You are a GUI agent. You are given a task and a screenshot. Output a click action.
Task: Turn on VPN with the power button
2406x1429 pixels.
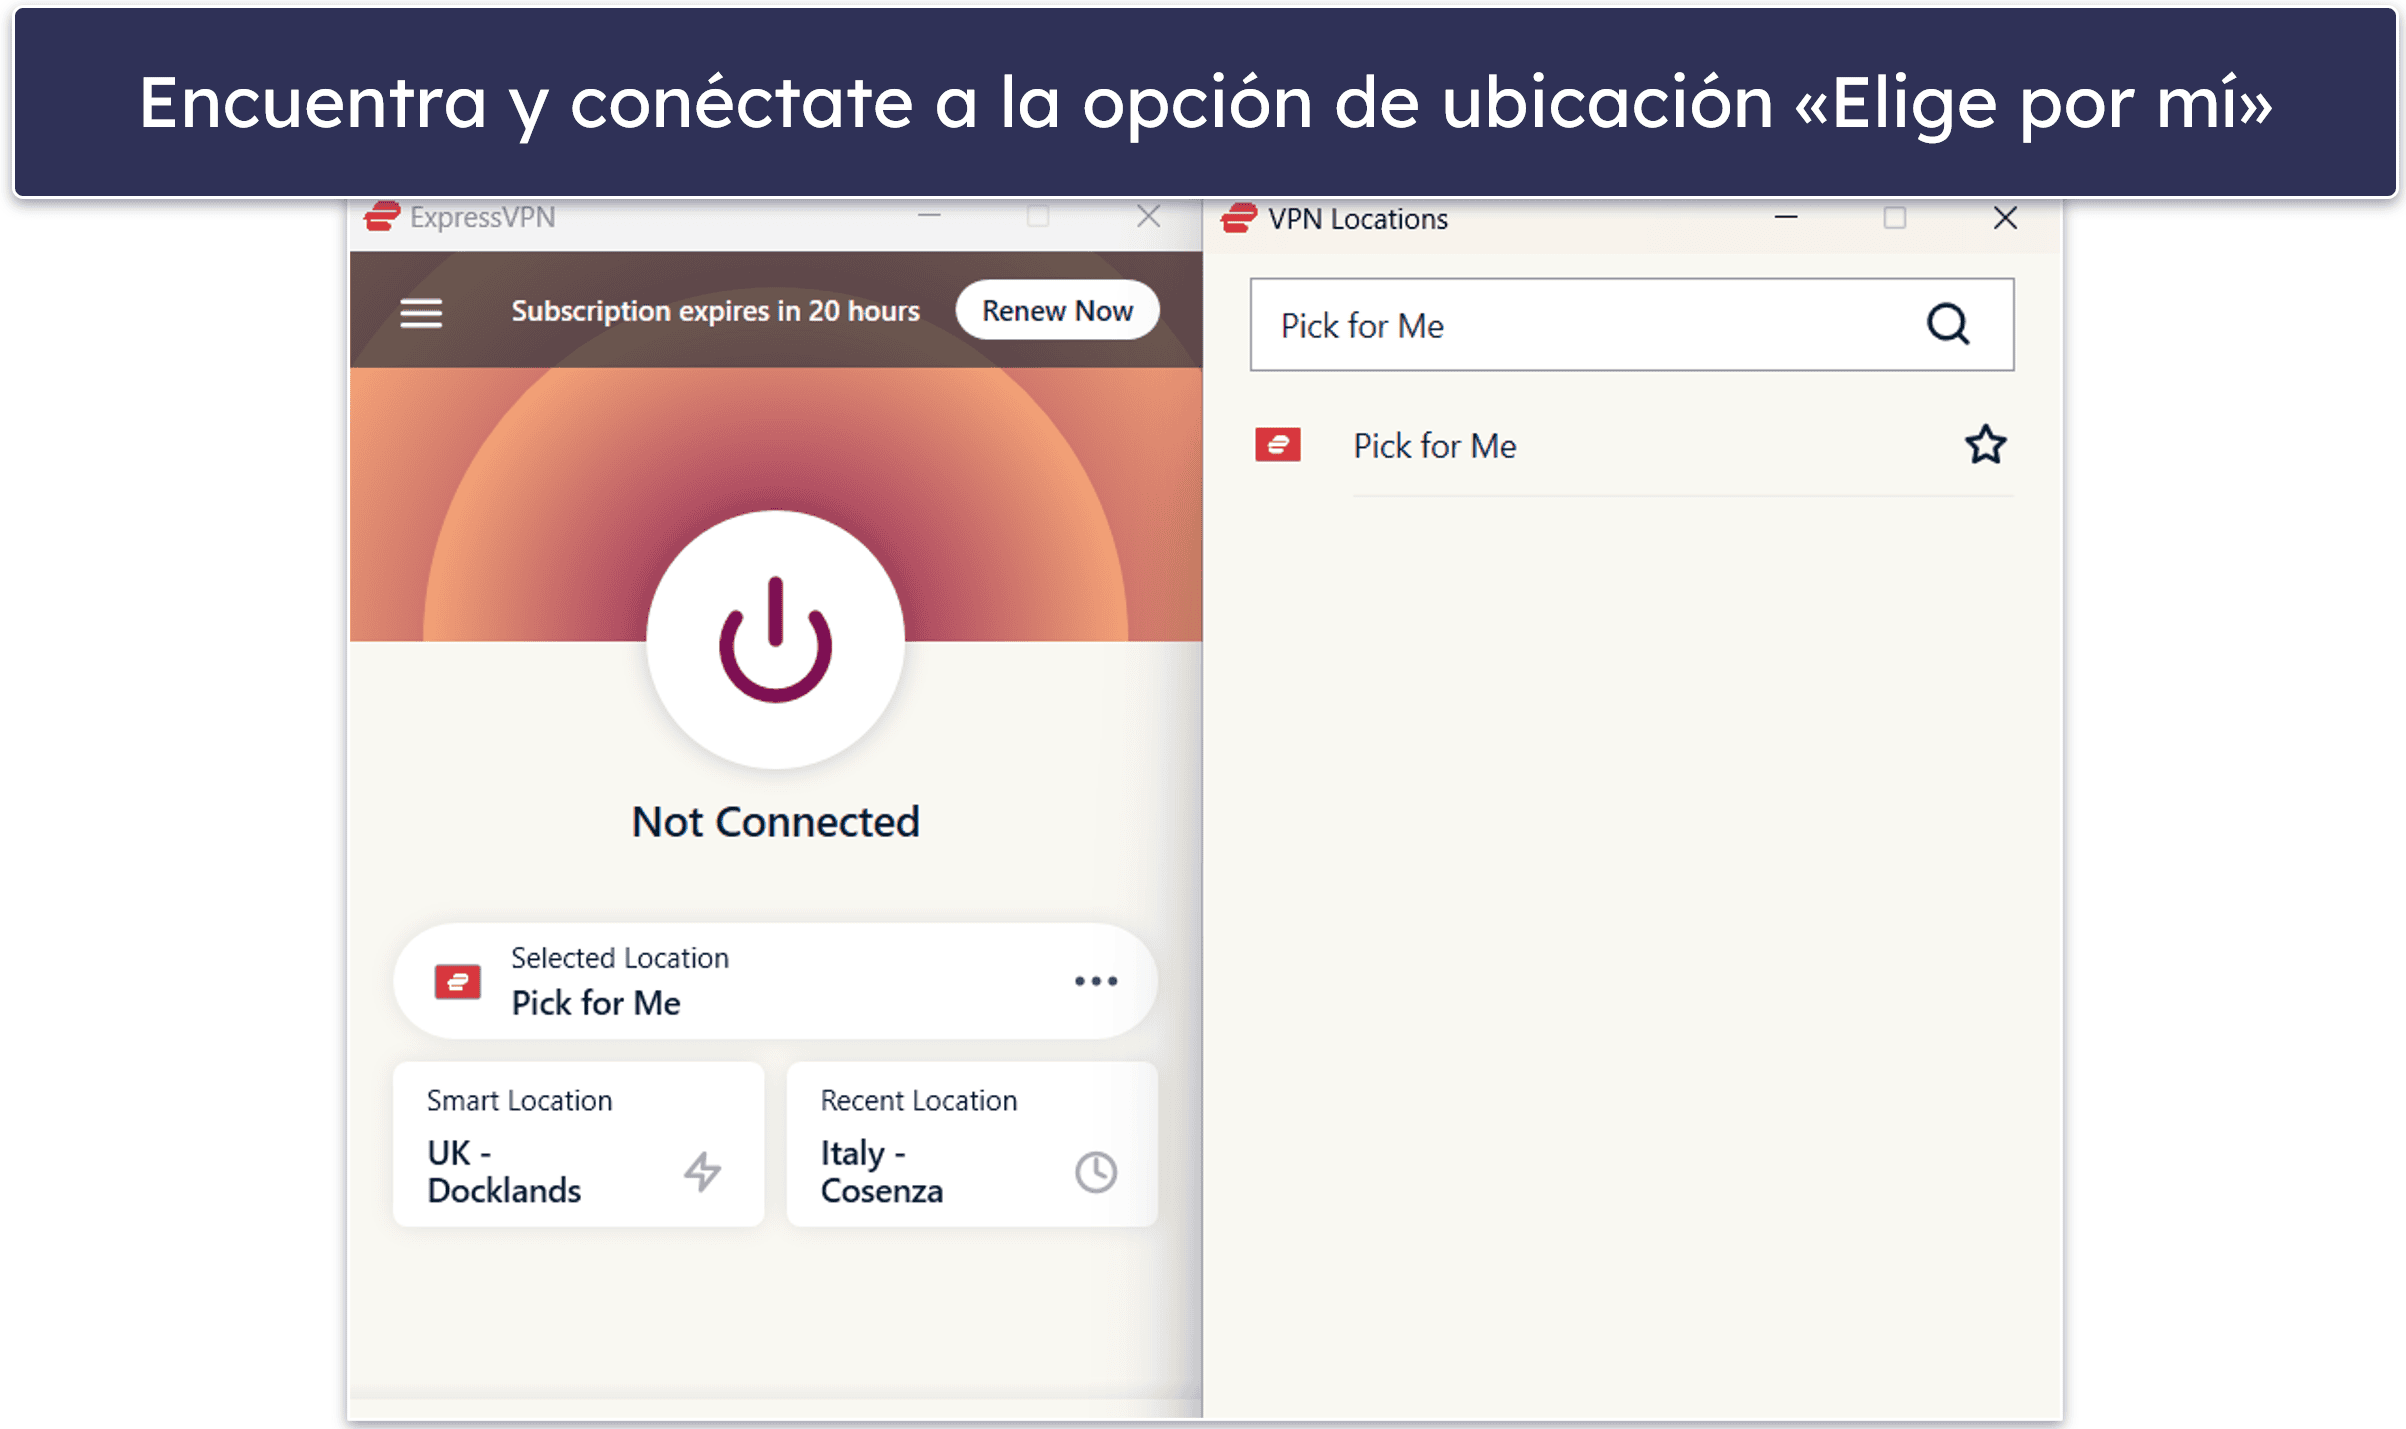775,640
